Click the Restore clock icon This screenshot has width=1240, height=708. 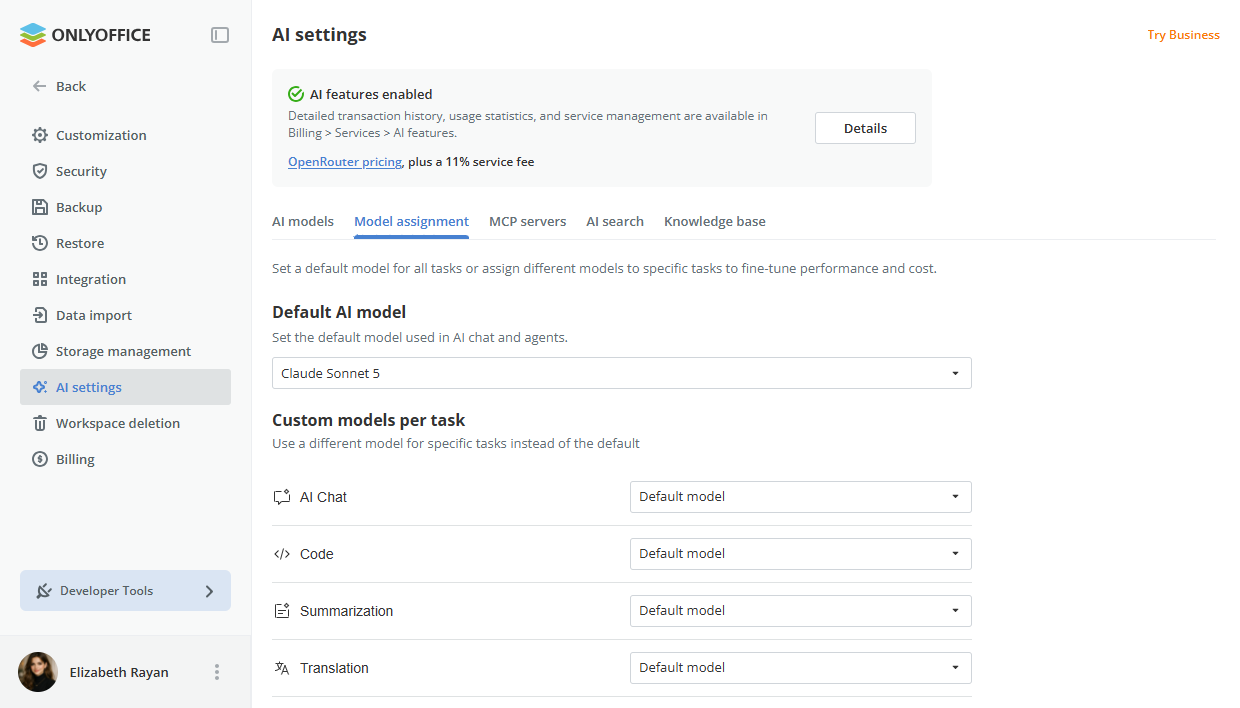[40, 243]
